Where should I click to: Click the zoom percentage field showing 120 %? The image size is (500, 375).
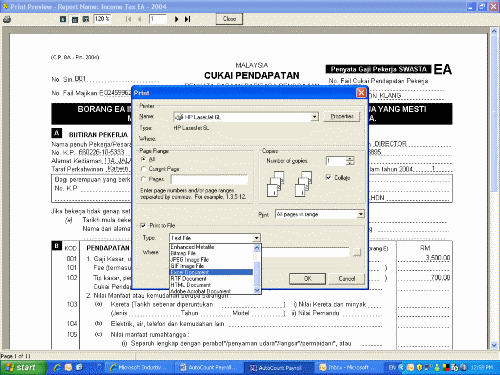(x=103, y=19)
